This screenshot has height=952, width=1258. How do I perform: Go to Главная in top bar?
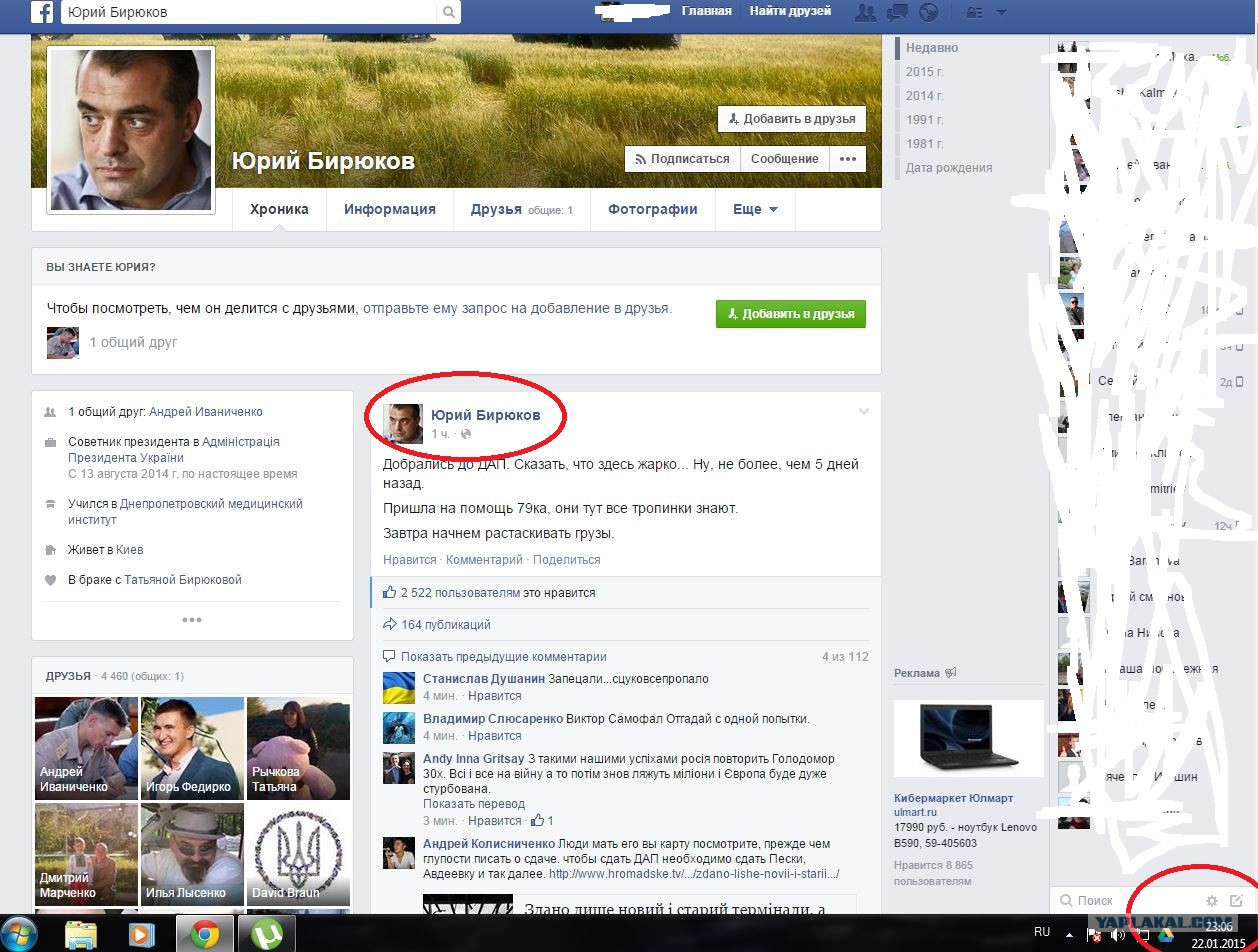tap(707, 11)
